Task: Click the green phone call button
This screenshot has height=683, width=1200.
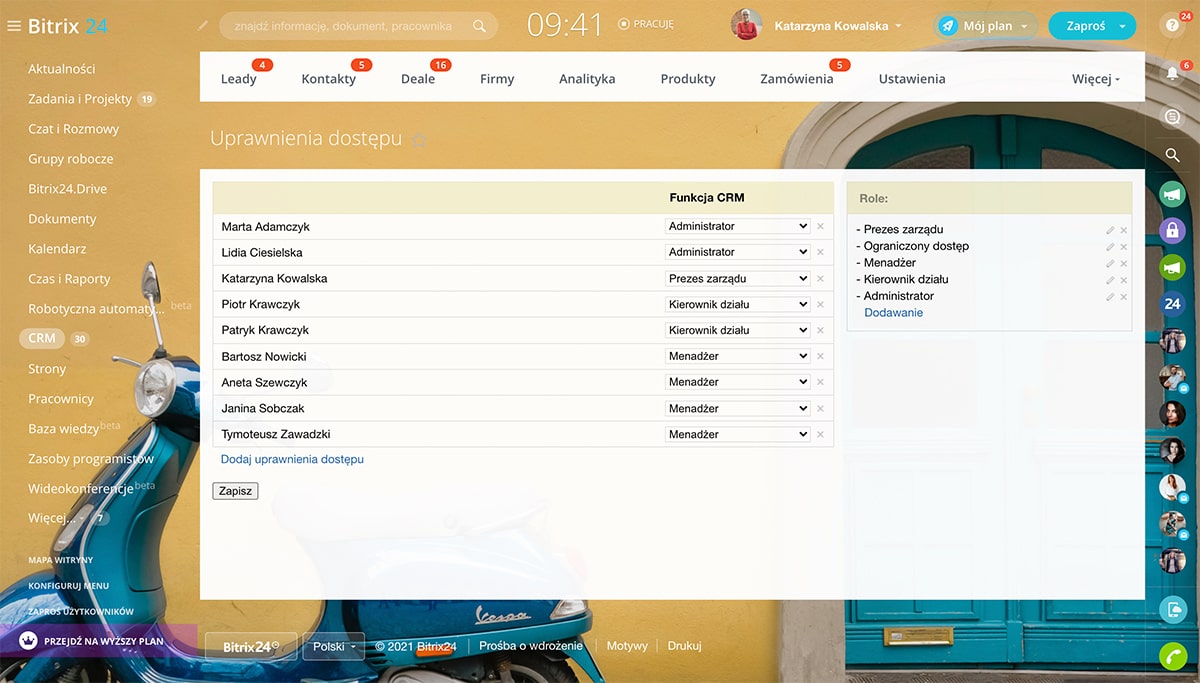Action: (1172, 655)
